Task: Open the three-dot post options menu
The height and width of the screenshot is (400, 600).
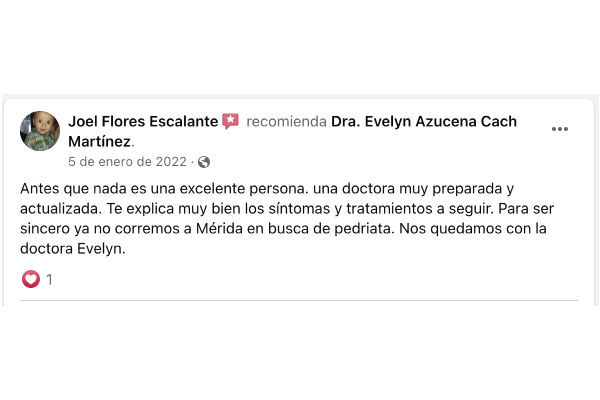Action: [x=560, y=129]
